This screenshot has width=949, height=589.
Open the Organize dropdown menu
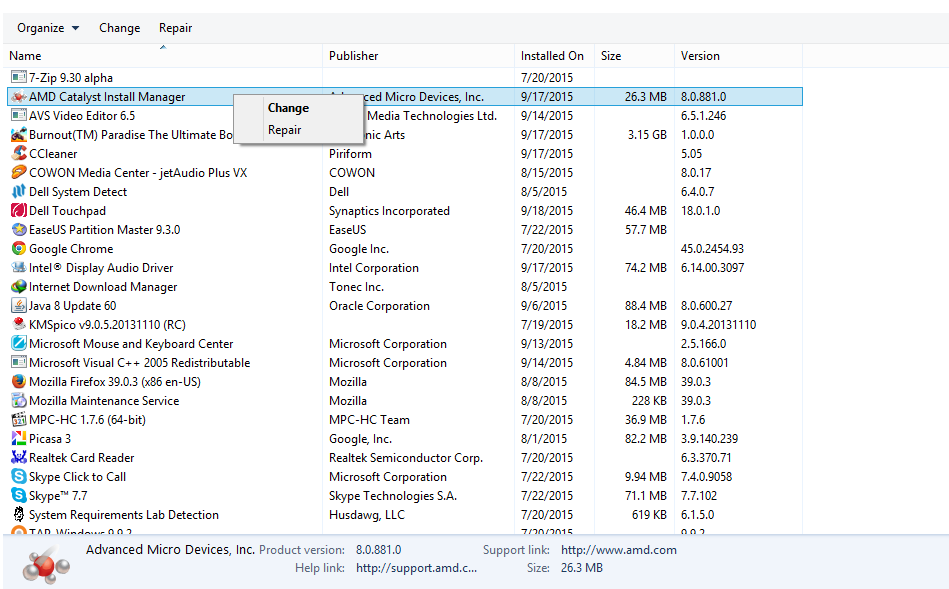pyautogui.click(x=48, y=28)
